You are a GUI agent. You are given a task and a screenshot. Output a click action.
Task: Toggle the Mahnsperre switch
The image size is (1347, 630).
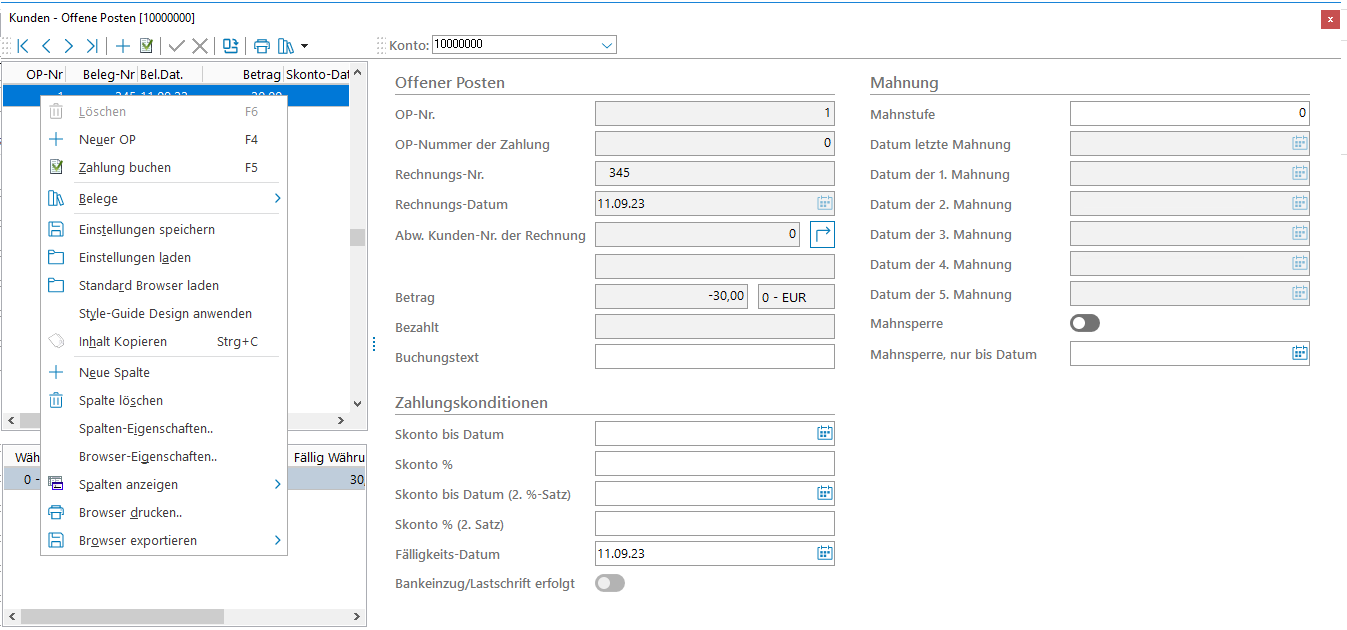pyautogui.click(x=1085, y=323)
